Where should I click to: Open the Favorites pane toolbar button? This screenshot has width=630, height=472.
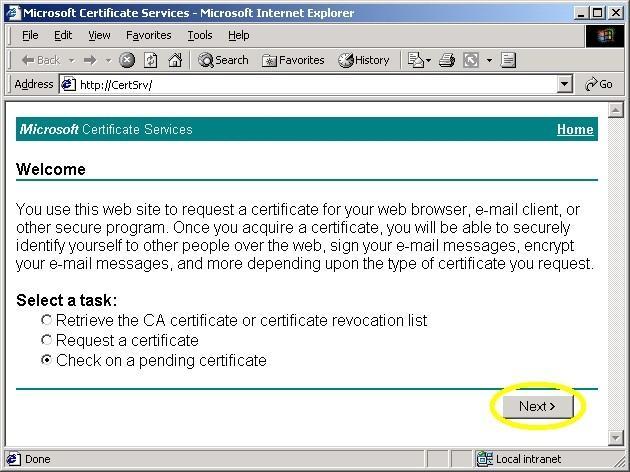(293, 61)
